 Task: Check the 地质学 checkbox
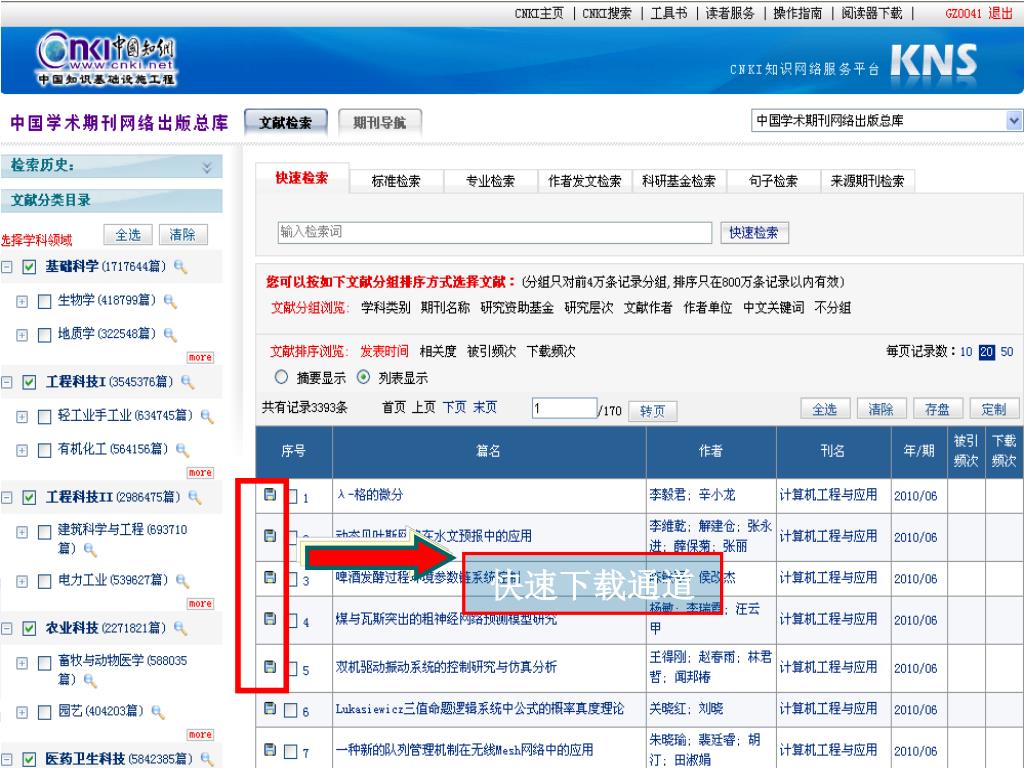pos(44,335)
